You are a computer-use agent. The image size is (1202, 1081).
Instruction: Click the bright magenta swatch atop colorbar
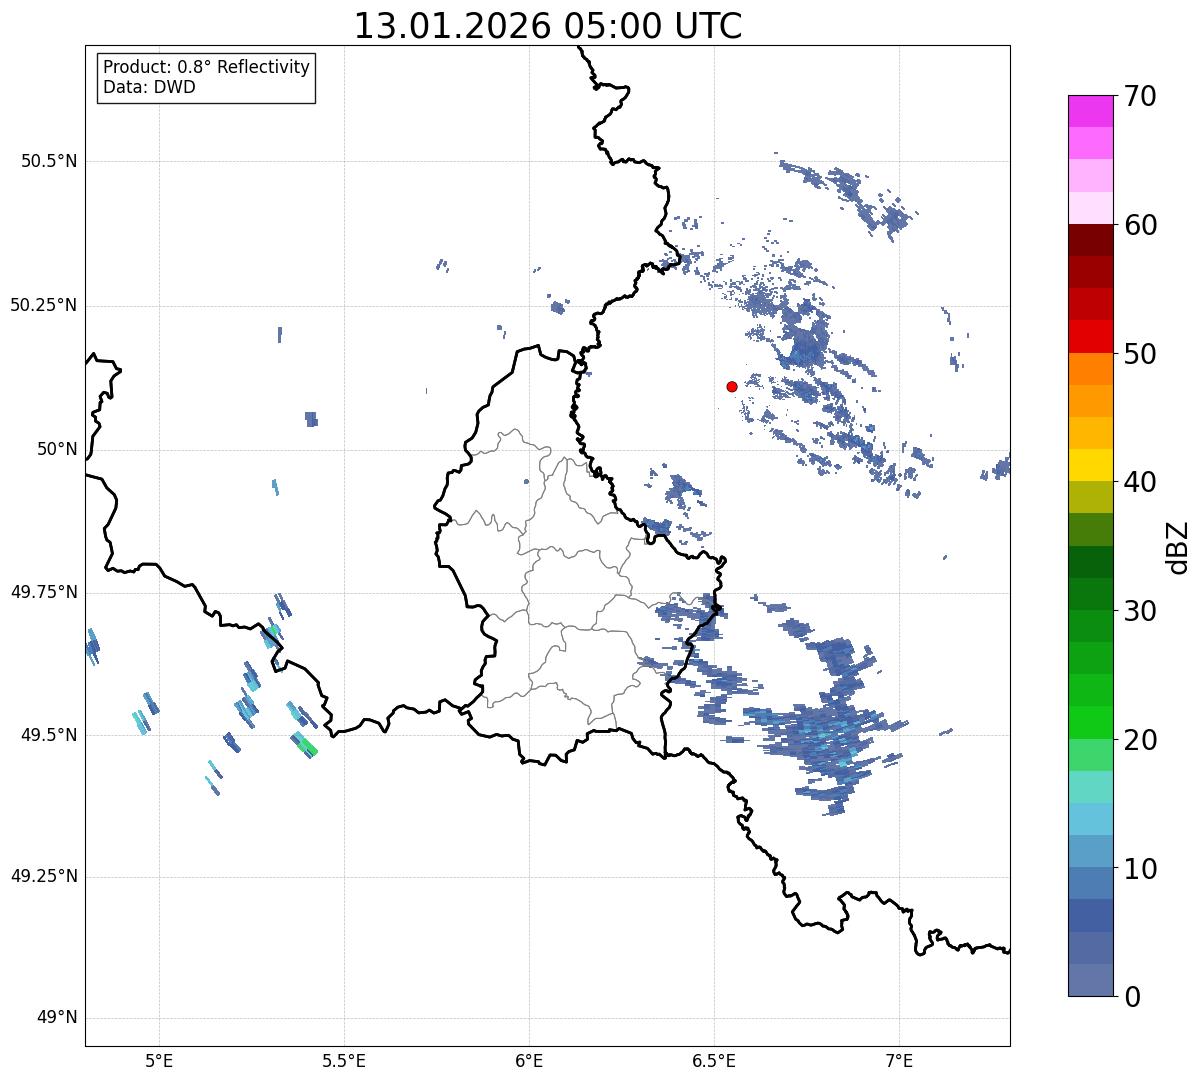[1090, 111]
